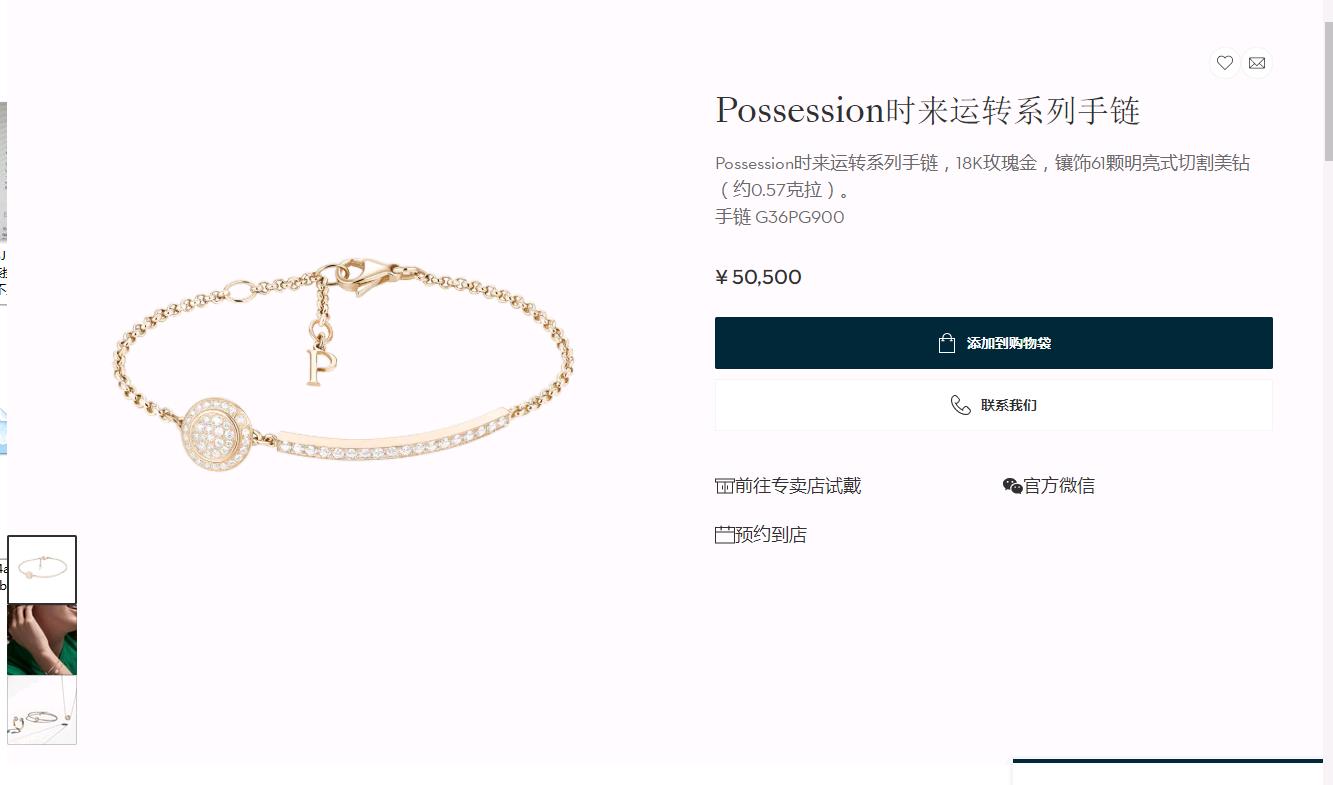
Task: Click the calendar icon beside 预约到店
Action: pyautogui.click(x=724, y=535)
